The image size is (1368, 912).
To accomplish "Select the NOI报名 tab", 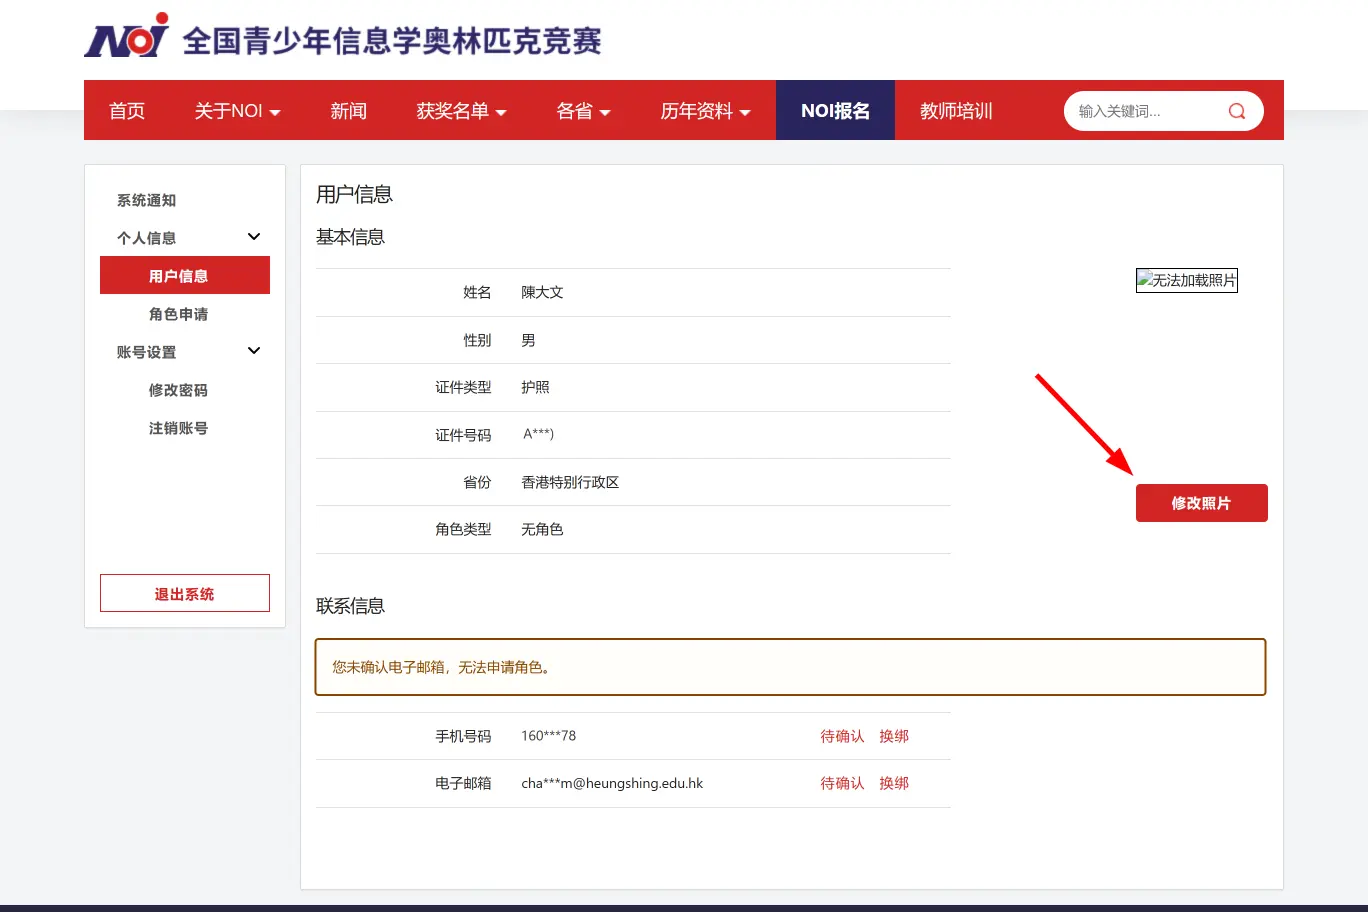I will click(x=835, y=111).
